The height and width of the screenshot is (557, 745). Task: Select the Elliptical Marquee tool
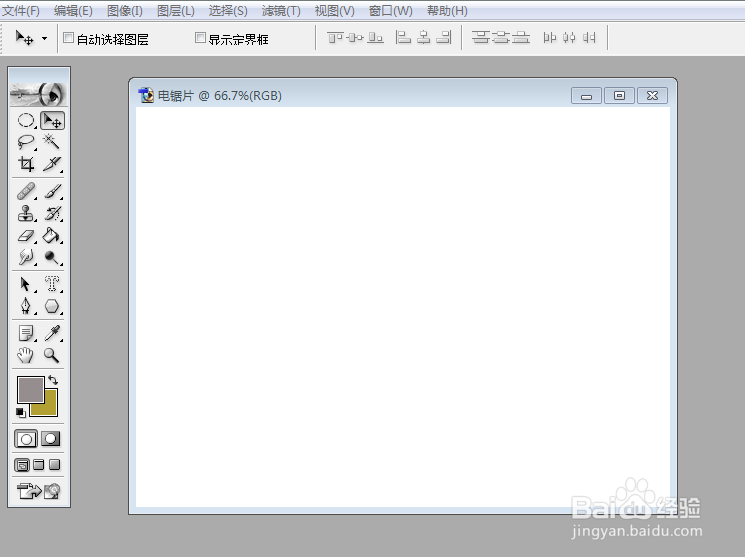point(26,120)
